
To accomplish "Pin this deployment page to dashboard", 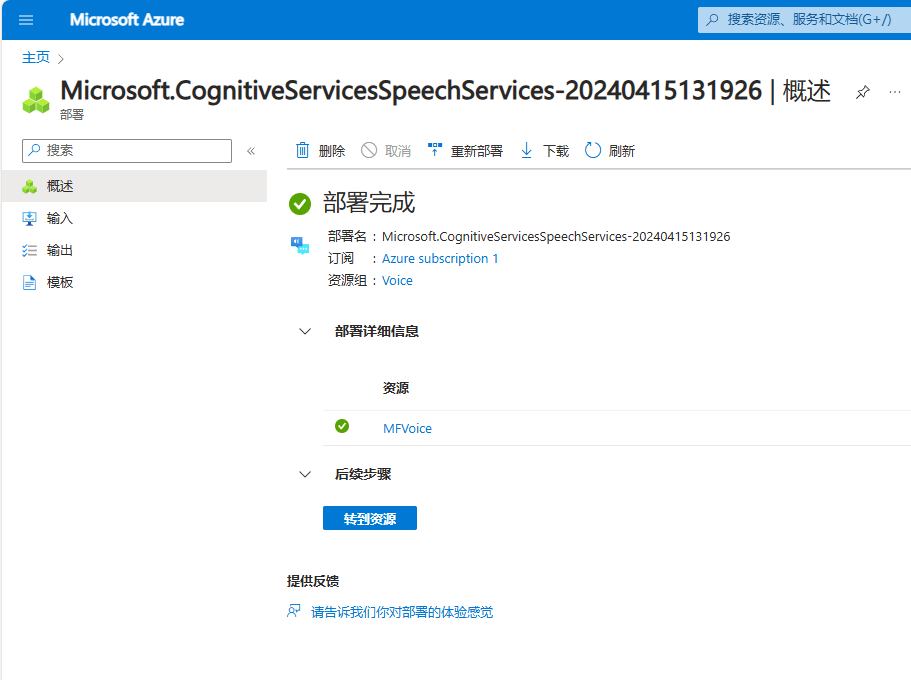I will tap(863, 92).
